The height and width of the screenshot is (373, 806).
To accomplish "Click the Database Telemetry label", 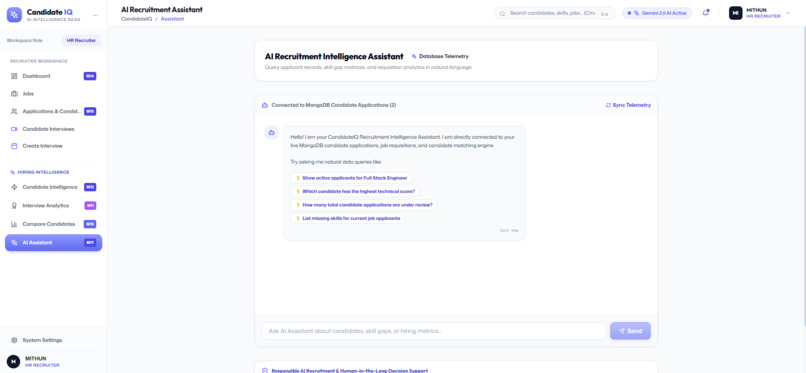I will (x=444, y=57).
